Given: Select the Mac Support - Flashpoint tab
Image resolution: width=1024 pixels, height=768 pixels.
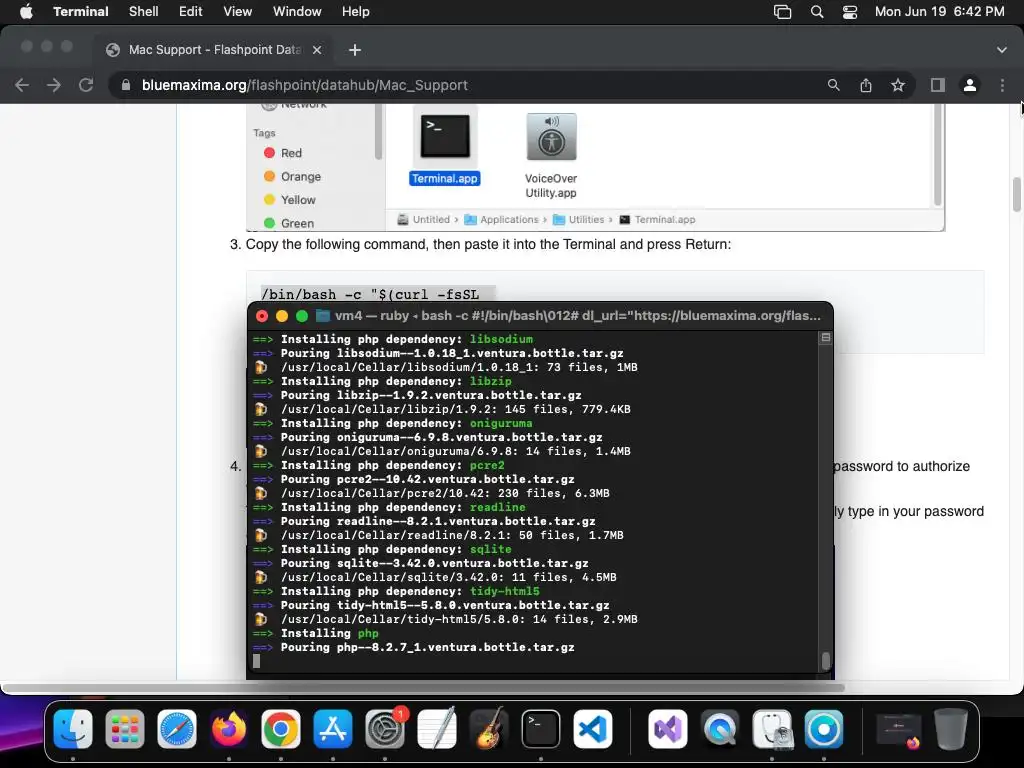Looking at the screenshot, I should [x=214, y=50].
